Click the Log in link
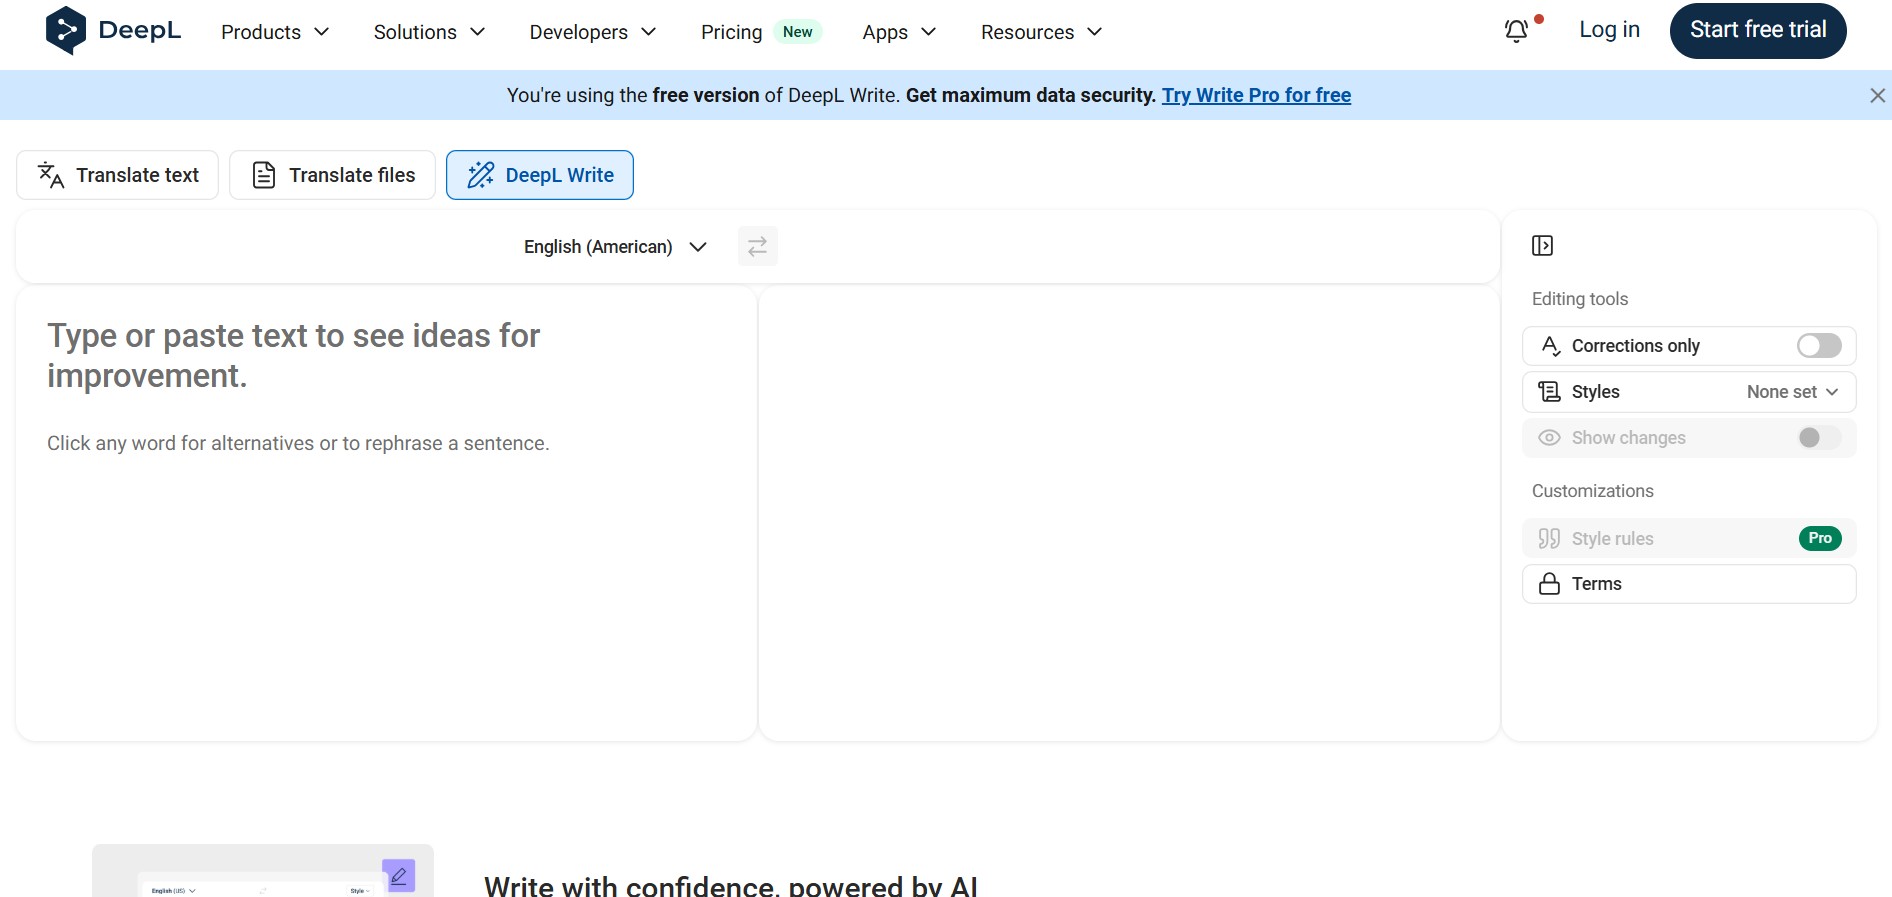This screenshot has height=897, width=1892. (1609, 30)
